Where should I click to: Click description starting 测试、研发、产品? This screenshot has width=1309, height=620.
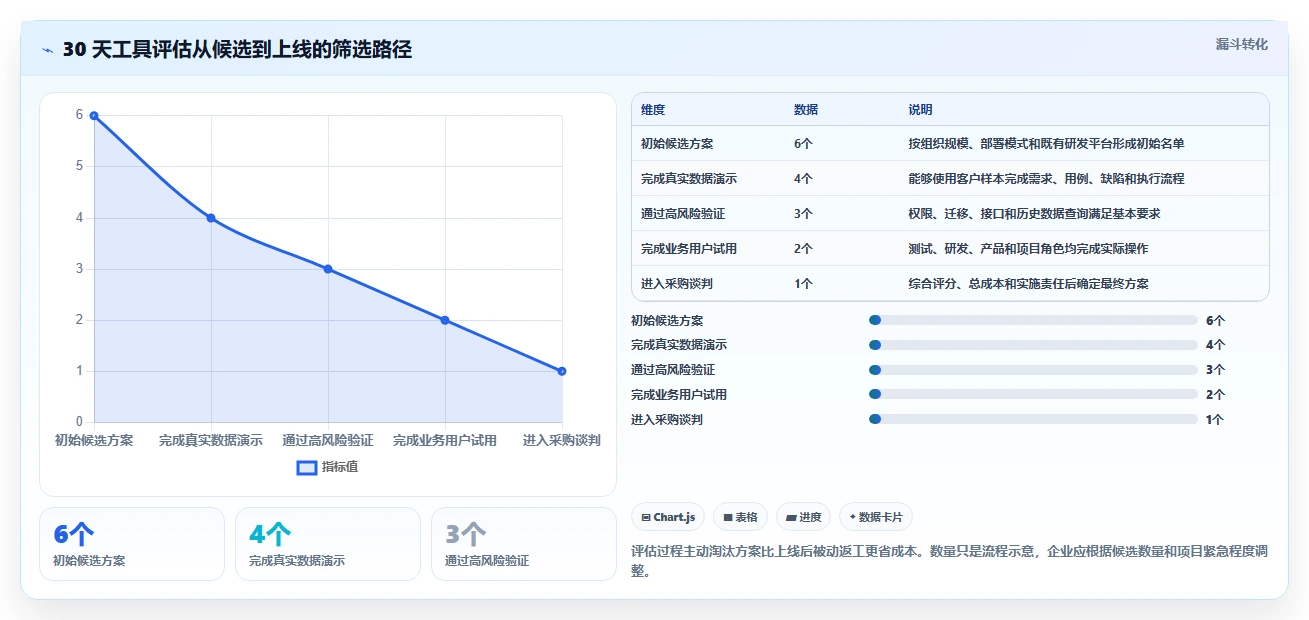tap(1028, 249)
